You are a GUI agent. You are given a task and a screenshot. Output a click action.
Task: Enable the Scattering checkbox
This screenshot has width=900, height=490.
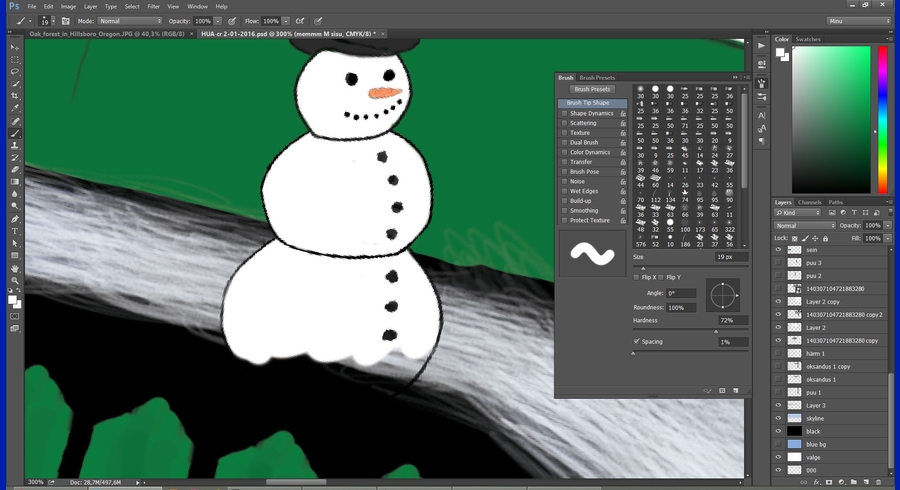(564, 123)
